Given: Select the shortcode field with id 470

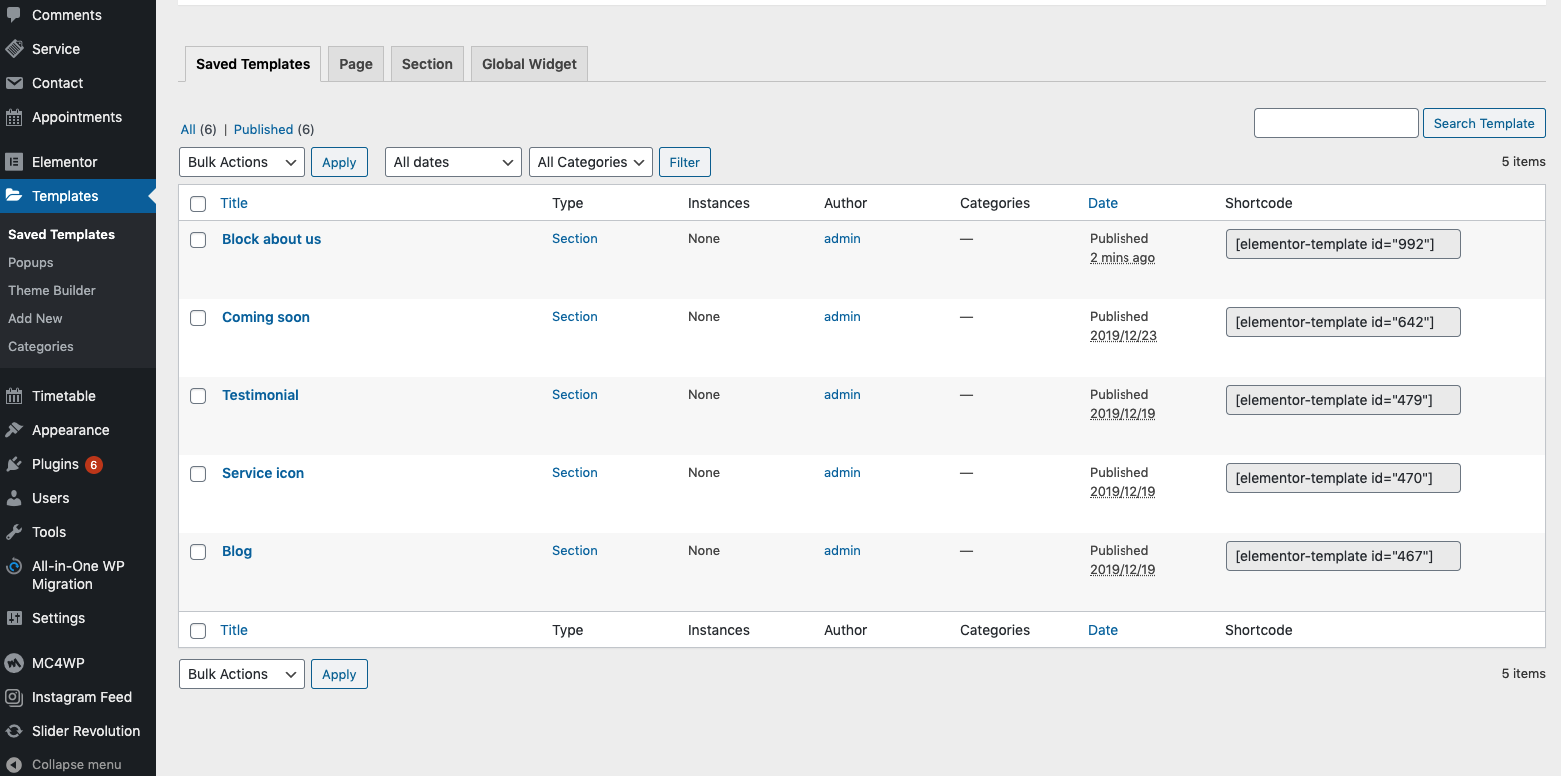Looking at the screenshot, I should (x=1343, y=478).
